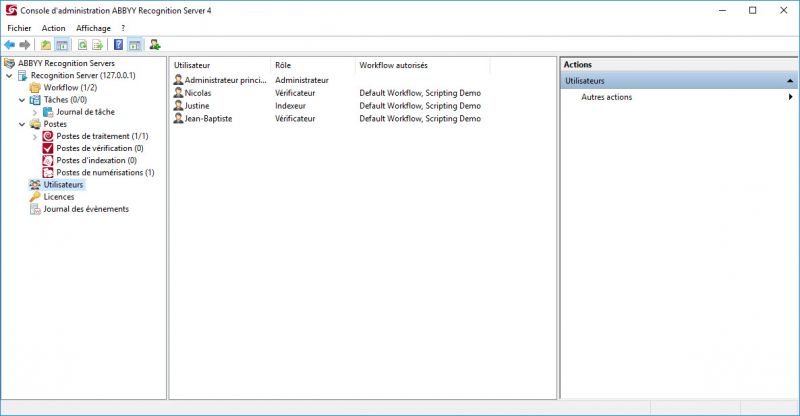Click the user icon beside Administrateur princi...
The height and width of the screenshot is (416, 800).
click(178, 80)
